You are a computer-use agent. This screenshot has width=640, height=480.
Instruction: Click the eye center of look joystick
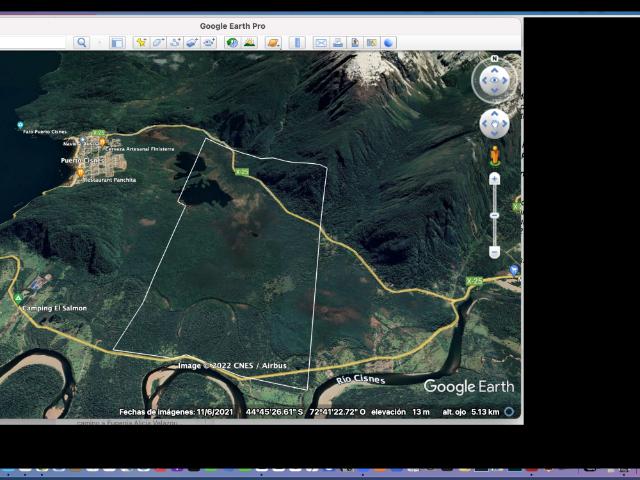tap(494, 80)
